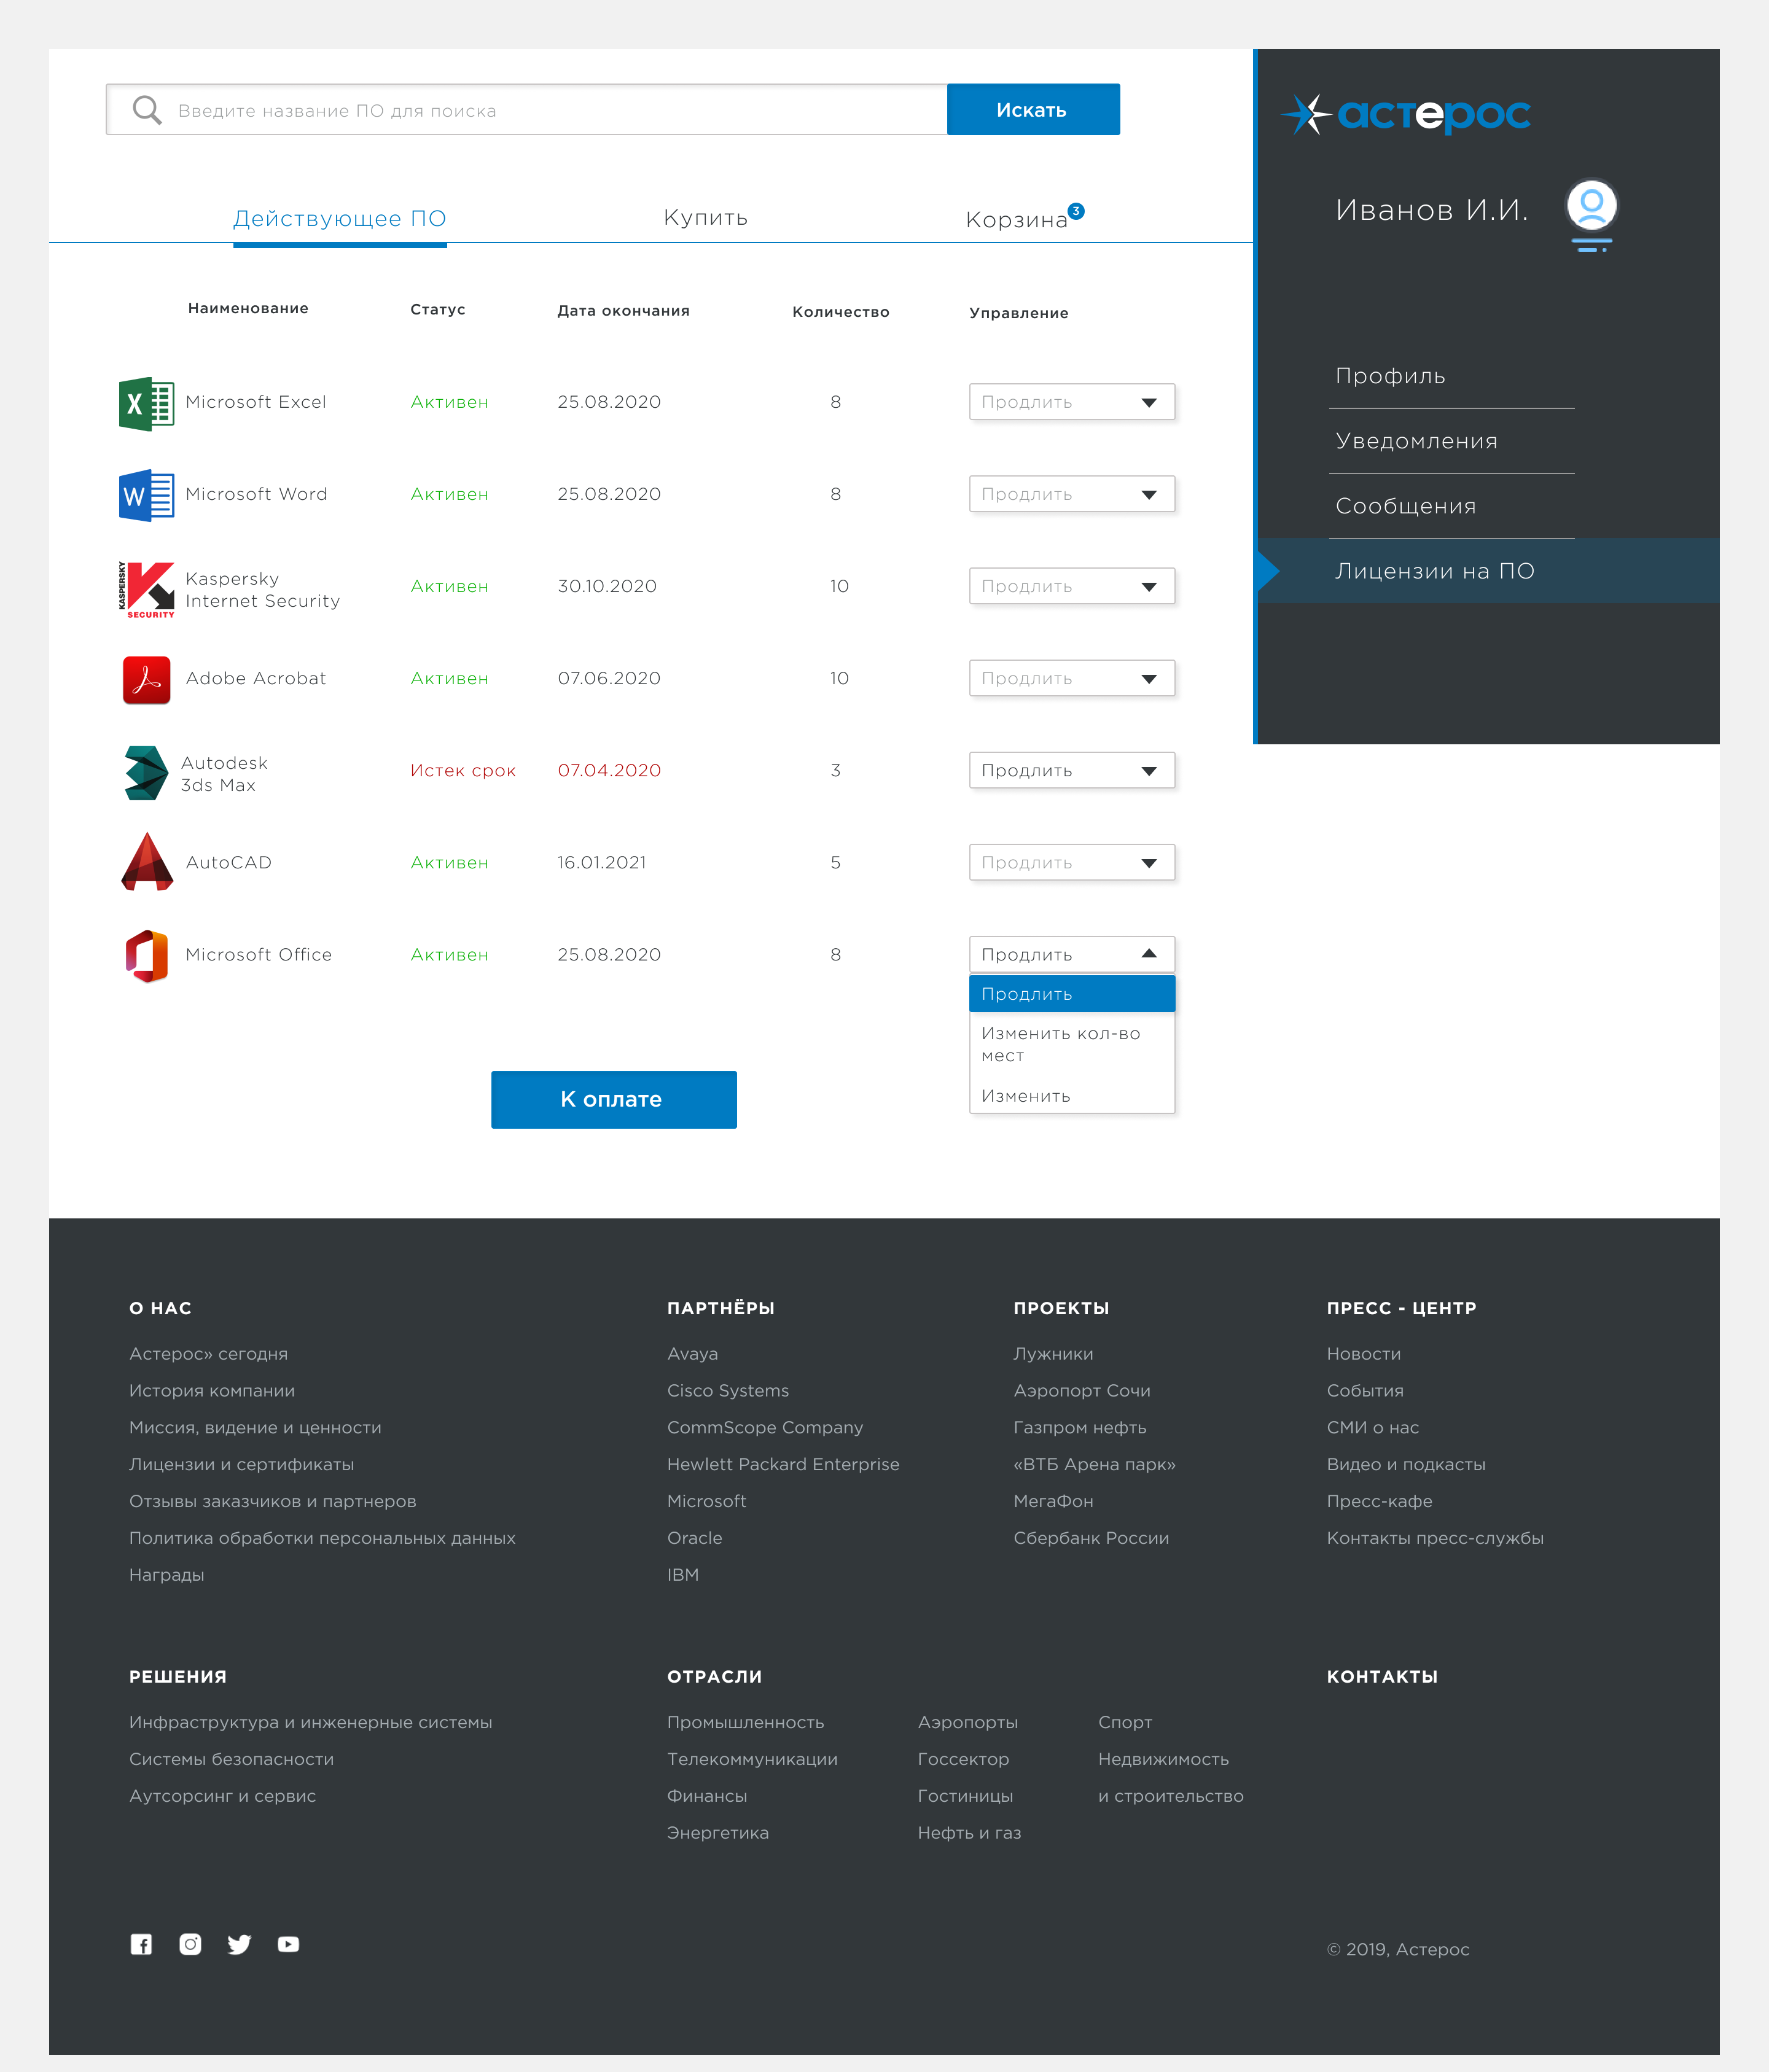The width and height of the screenshot is (1769, 2072).
Task: Open the YouTube footer icon
Action: pos(288,1945)
